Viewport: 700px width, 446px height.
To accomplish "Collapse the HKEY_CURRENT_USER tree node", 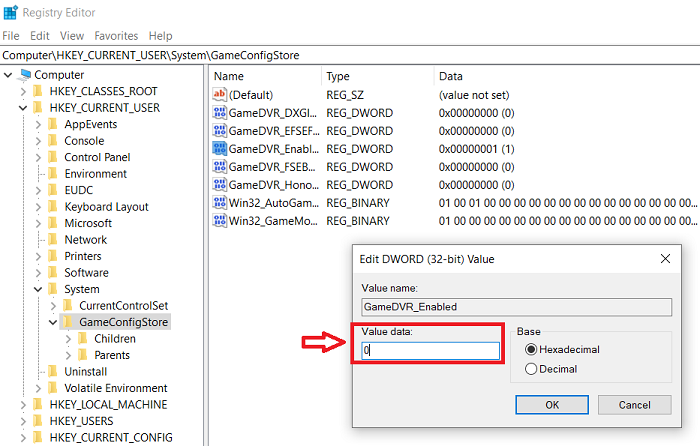I will (x=23, y=108).
